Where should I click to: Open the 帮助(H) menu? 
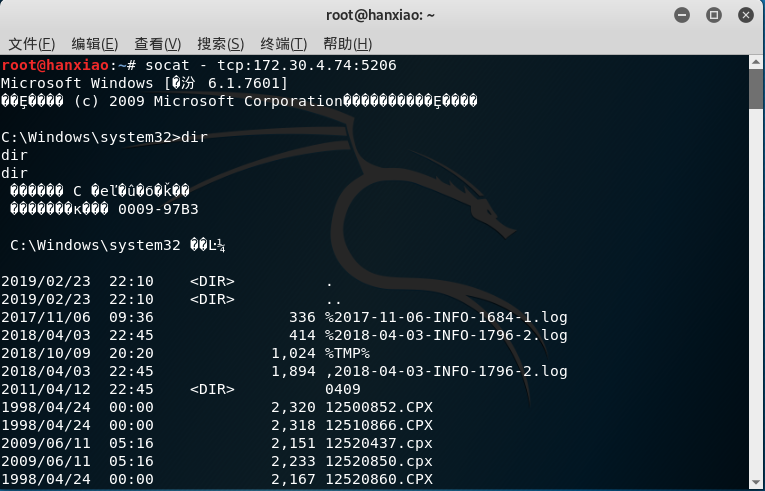[x=347, y=44]
